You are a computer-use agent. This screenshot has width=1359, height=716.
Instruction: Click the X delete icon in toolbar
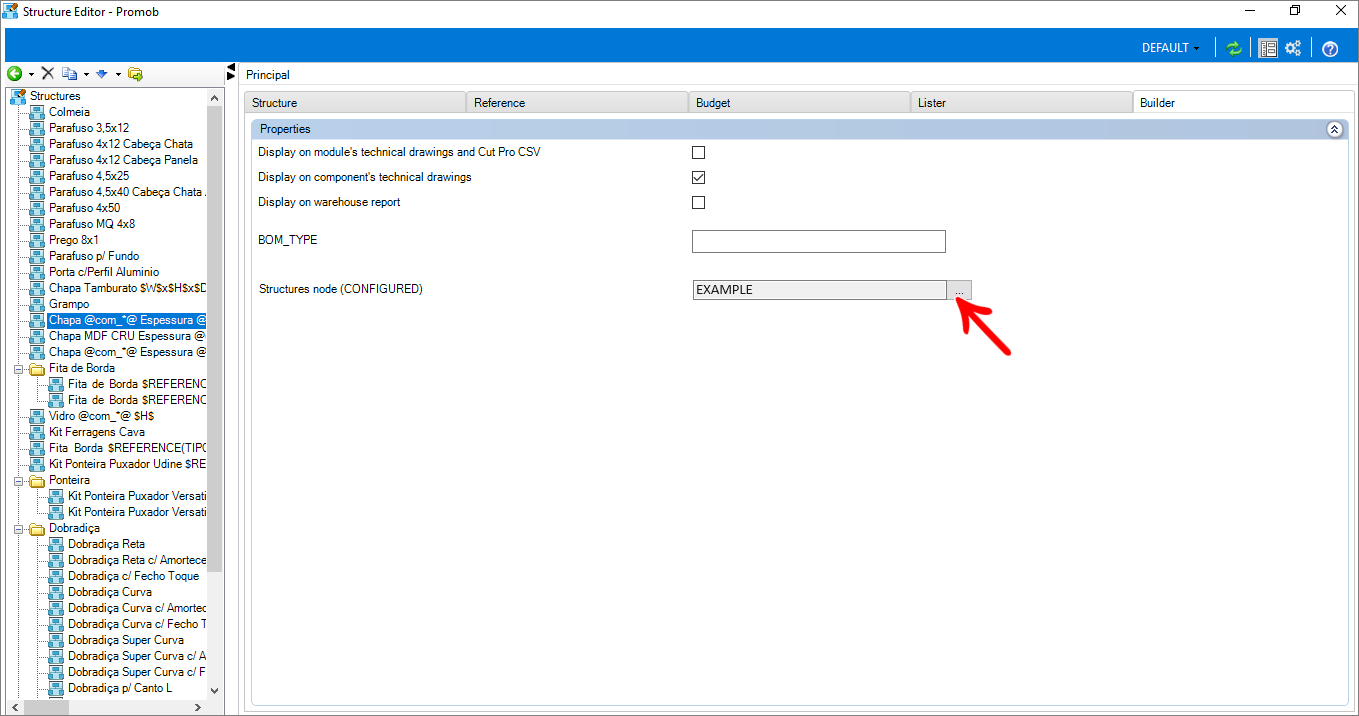tap(47, 74)
